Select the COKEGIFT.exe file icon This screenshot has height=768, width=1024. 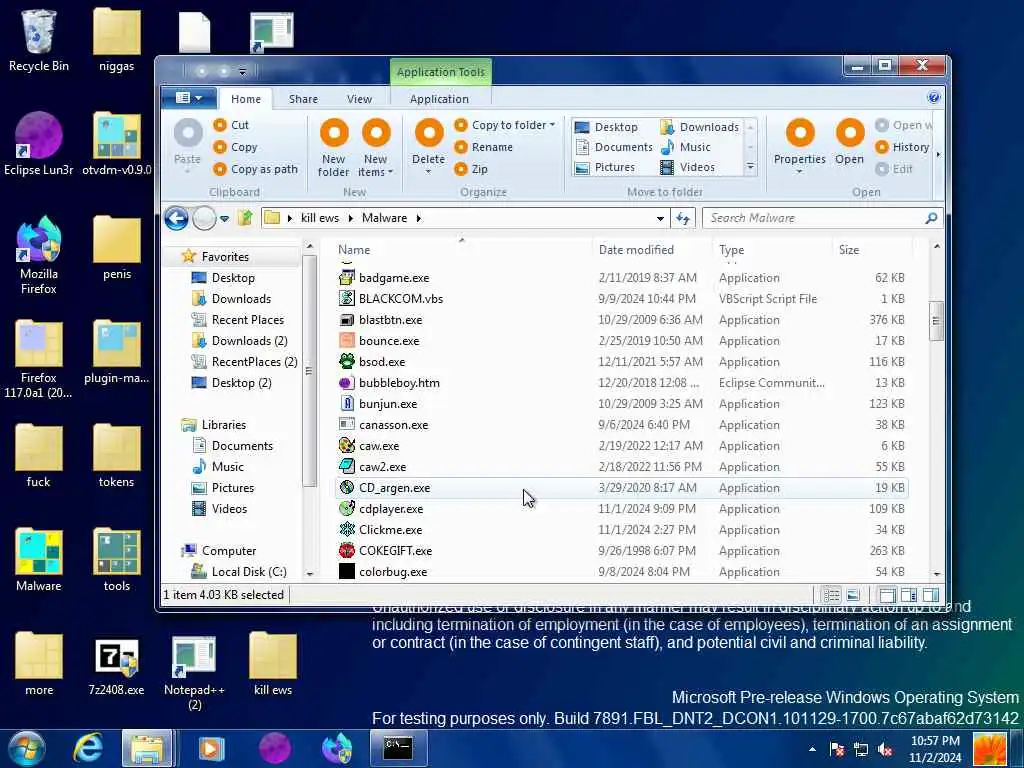click(x=347, y=551)
